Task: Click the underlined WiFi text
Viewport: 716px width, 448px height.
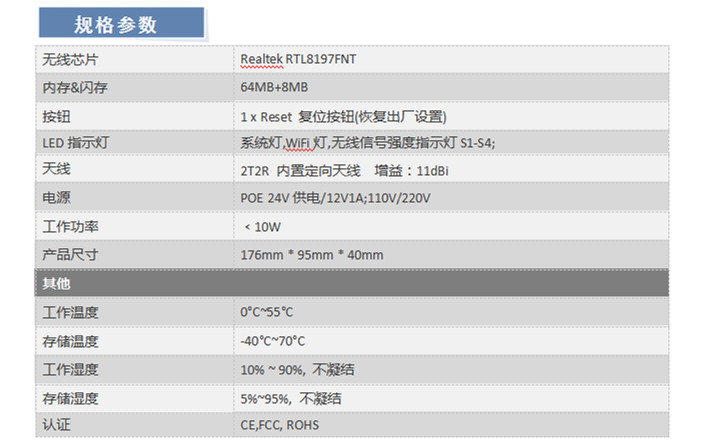Action: coord(297,143)
